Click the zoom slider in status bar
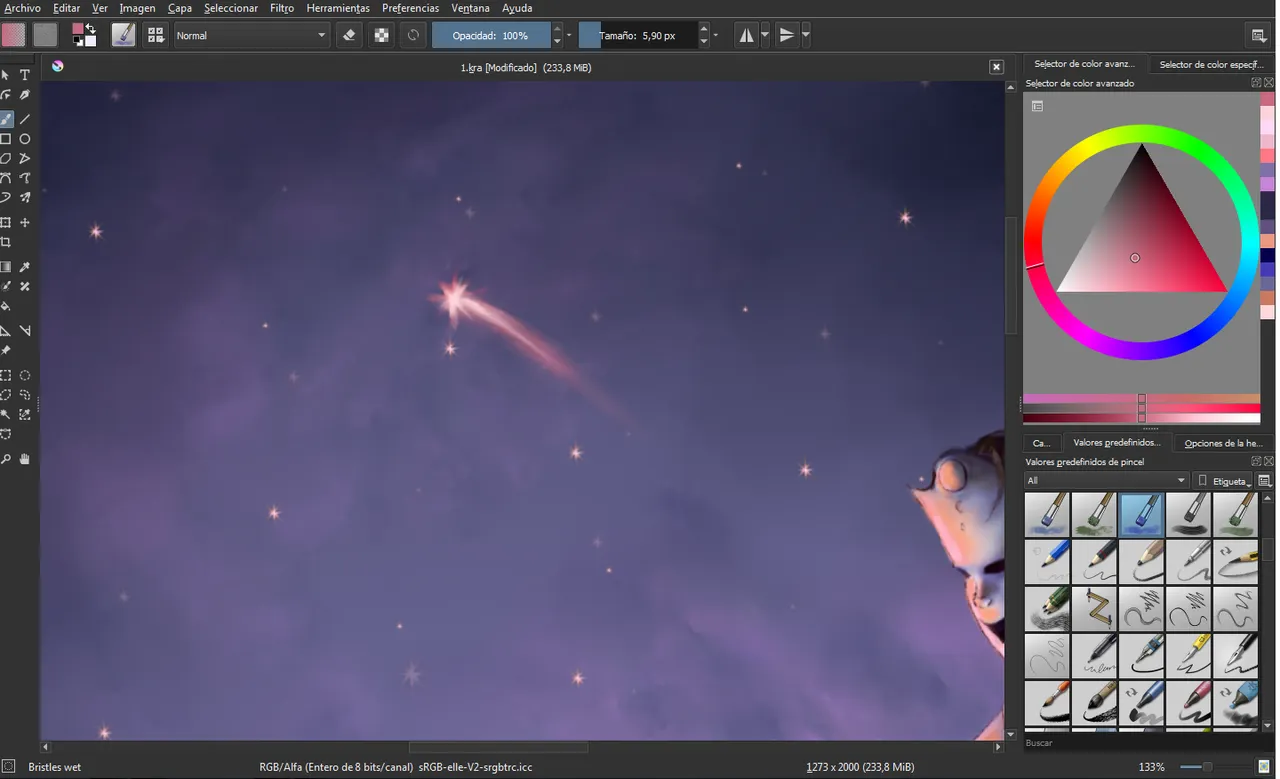Screen dimensions: 1280x779 click(1206, 767)
